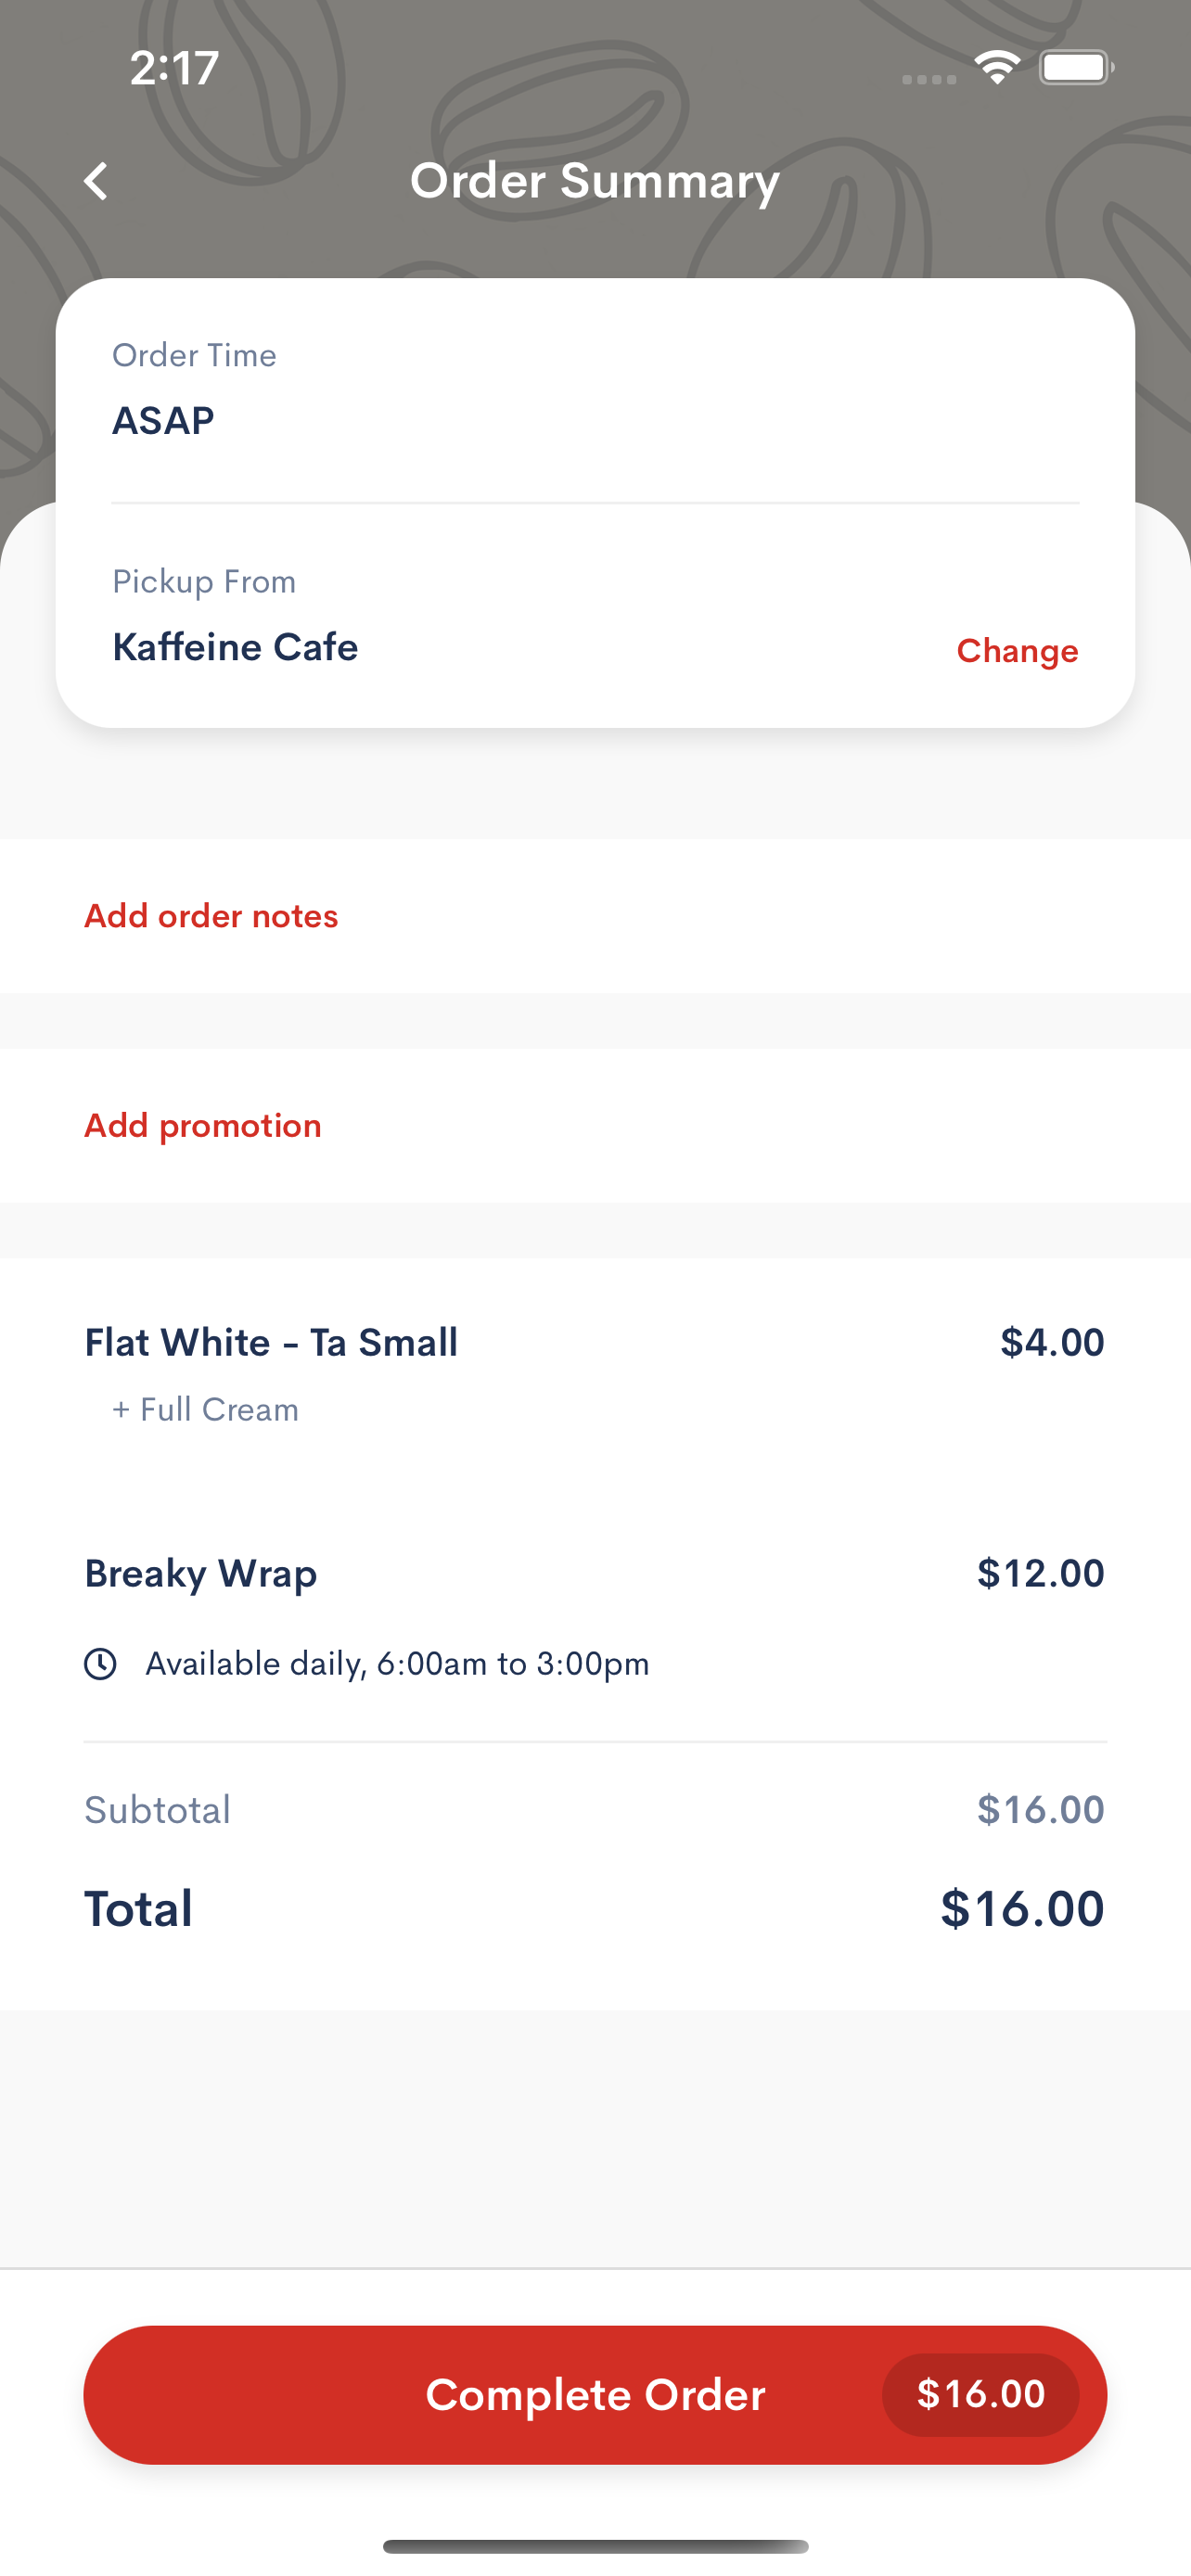Select the ASAP order time field
Image resolution: width=1191 pixels, height=2576 pixels.
click(x=595, y=392)
